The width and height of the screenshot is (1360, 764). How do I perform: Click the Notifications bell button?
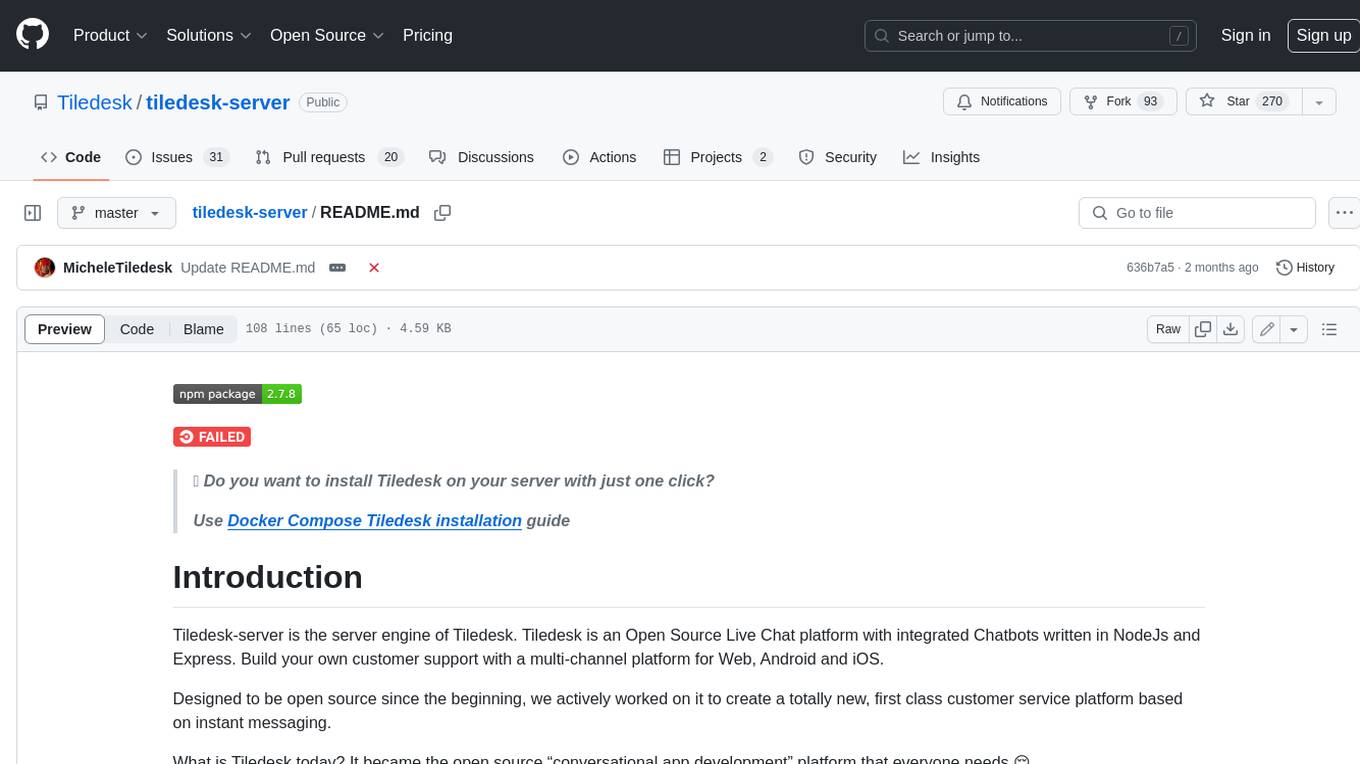[1002, 102]
